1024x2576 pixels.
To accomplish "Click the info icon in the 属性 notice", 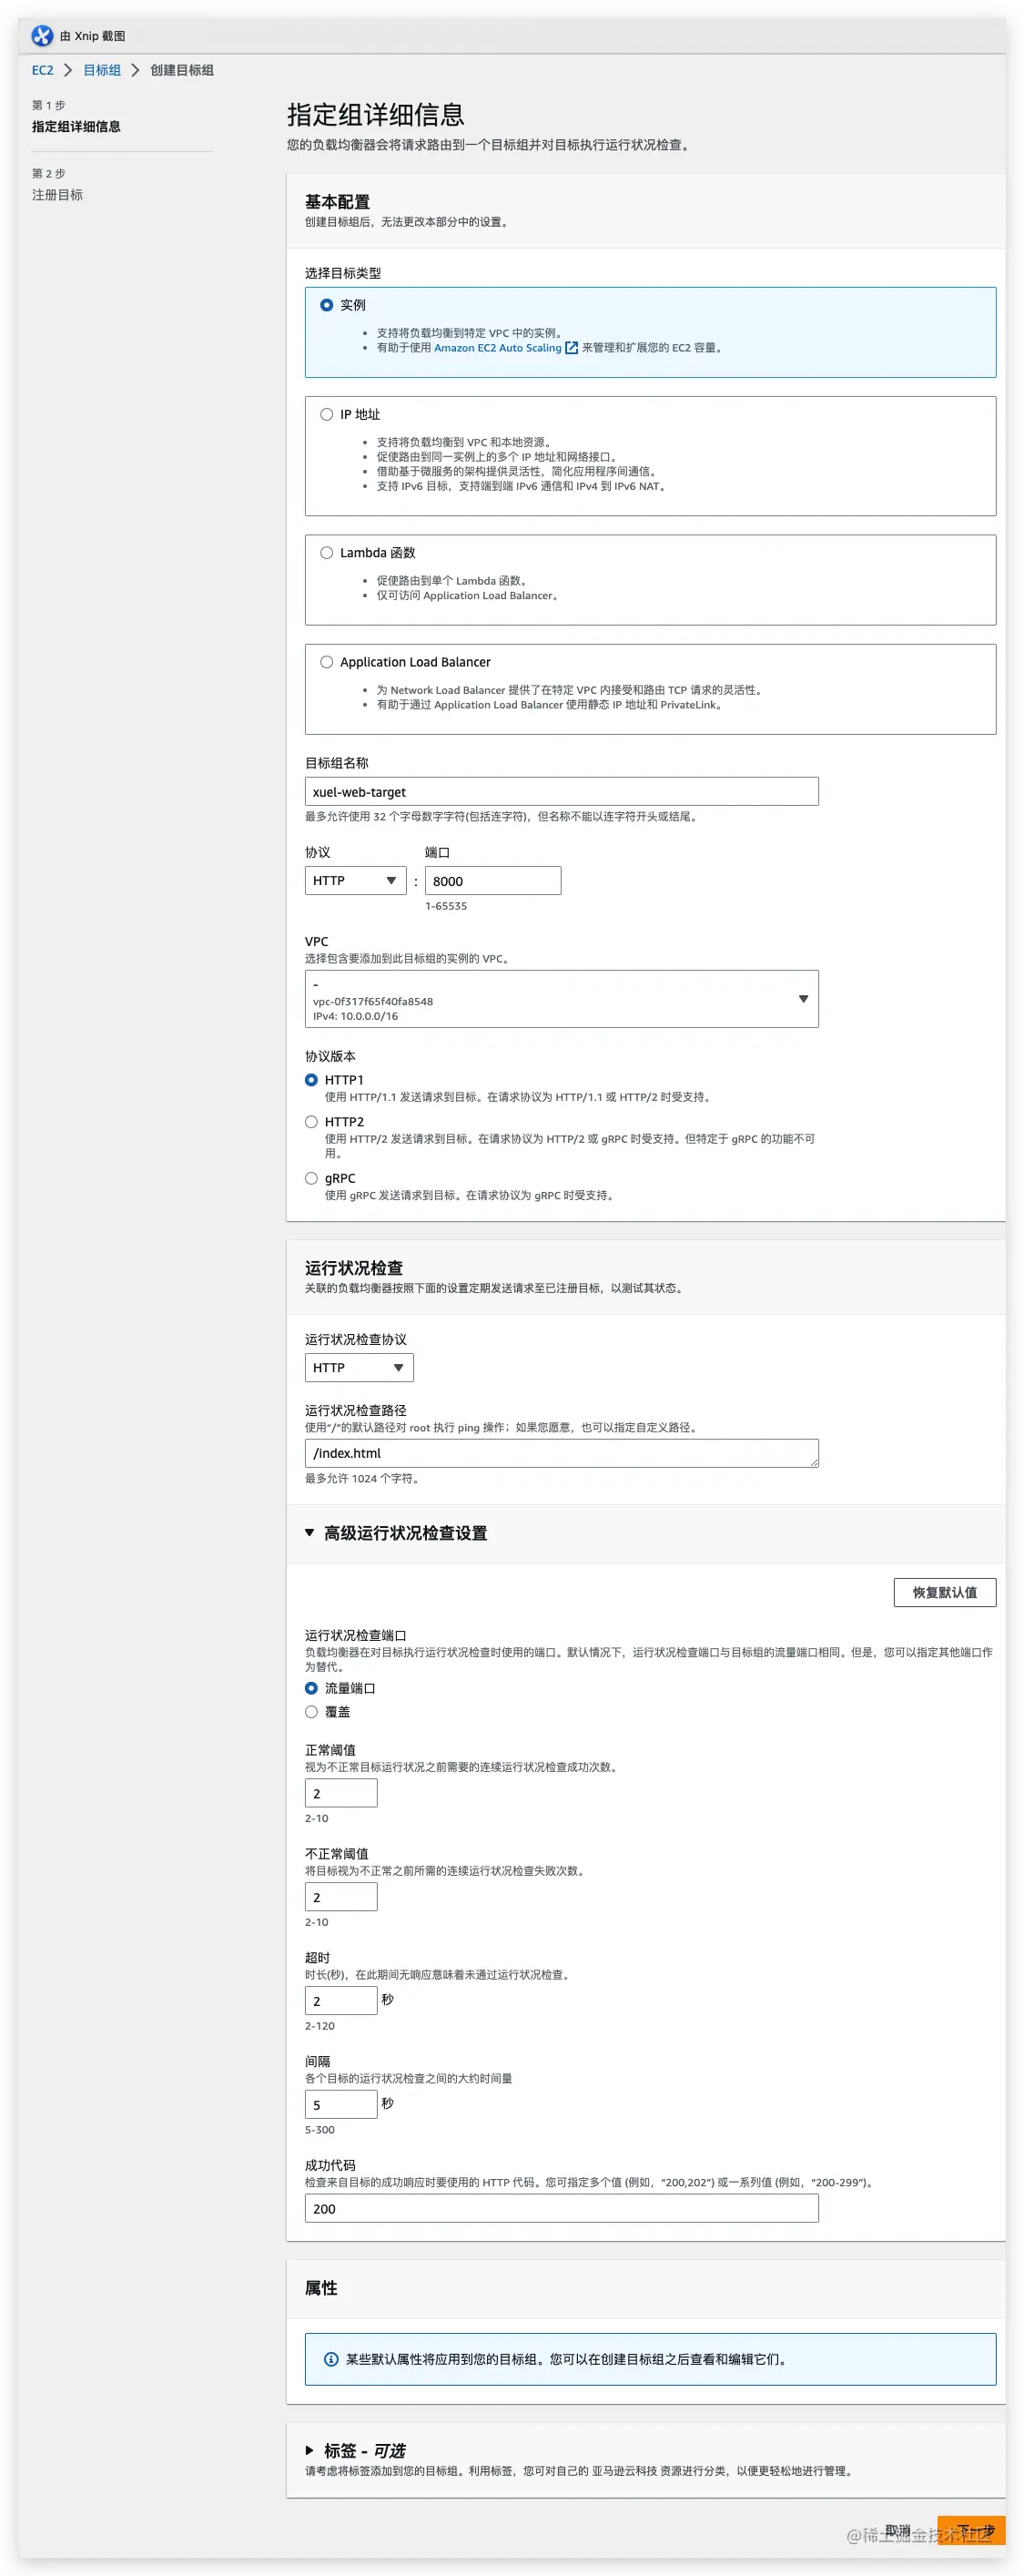I will pyautogui.click(x=331, y=2359).
